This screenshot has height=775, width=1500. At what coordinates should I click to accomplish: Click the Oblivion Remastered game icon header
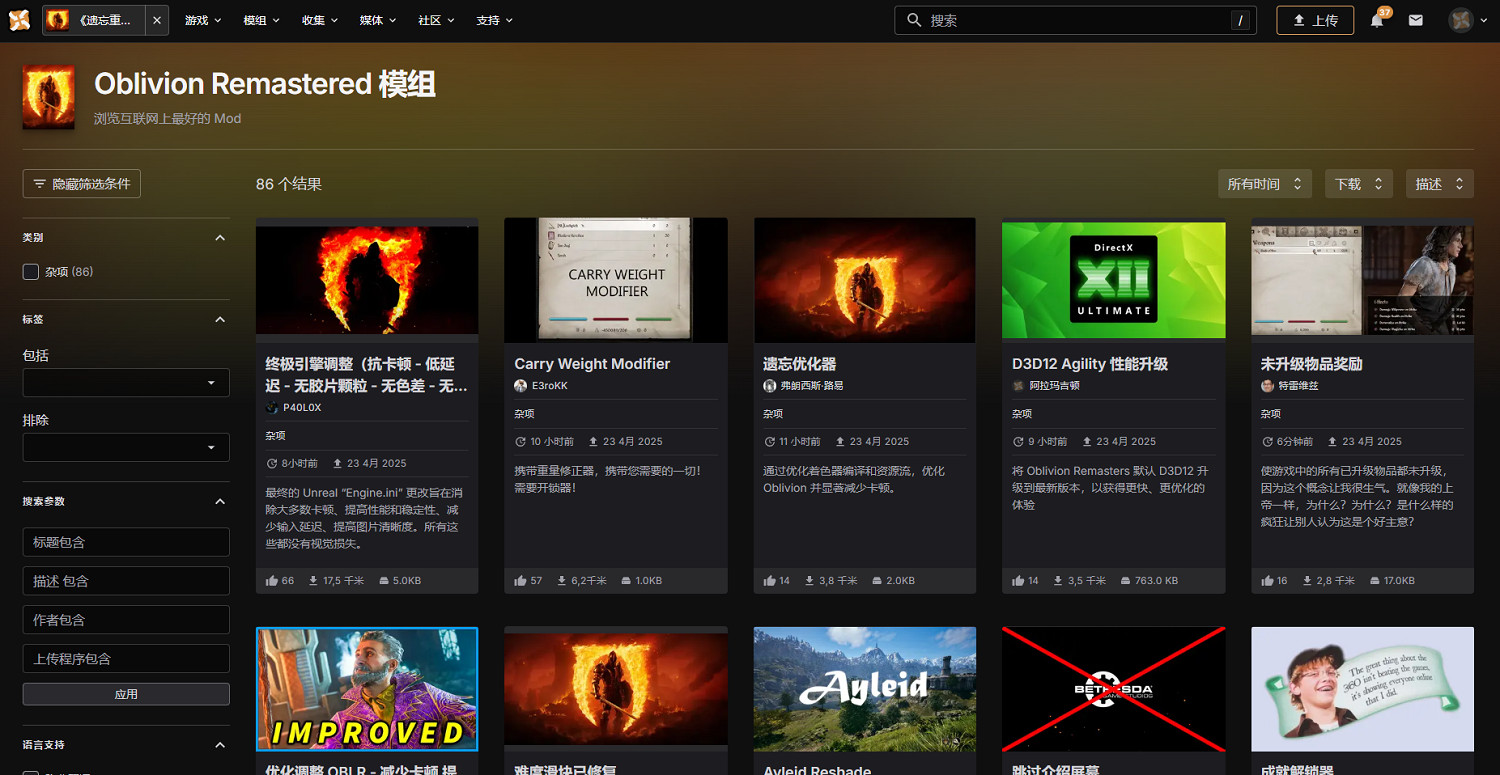(x=48, y=96)
